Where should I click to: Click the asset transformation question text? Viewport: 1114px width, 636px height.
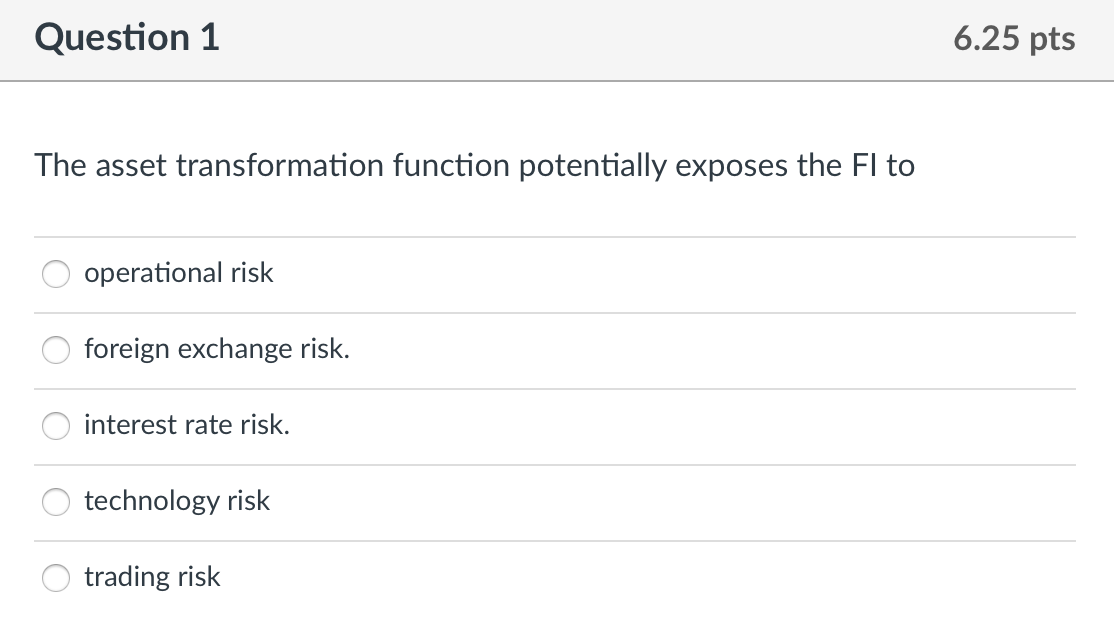(x=475, y=166)
